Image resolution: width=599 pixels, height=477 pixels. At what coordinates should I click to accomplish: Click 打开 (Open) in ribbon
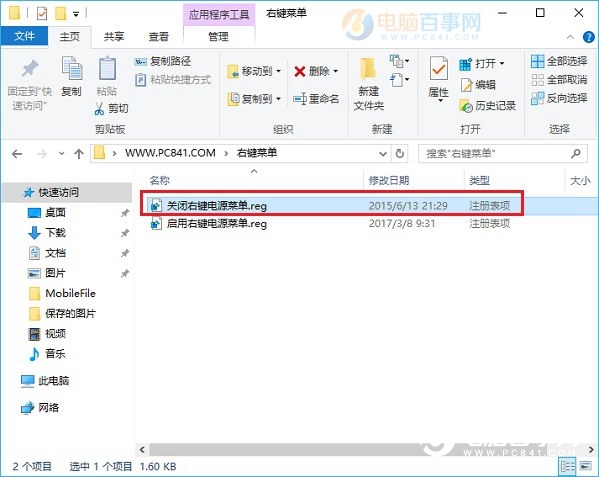click(x=481, y=64)
